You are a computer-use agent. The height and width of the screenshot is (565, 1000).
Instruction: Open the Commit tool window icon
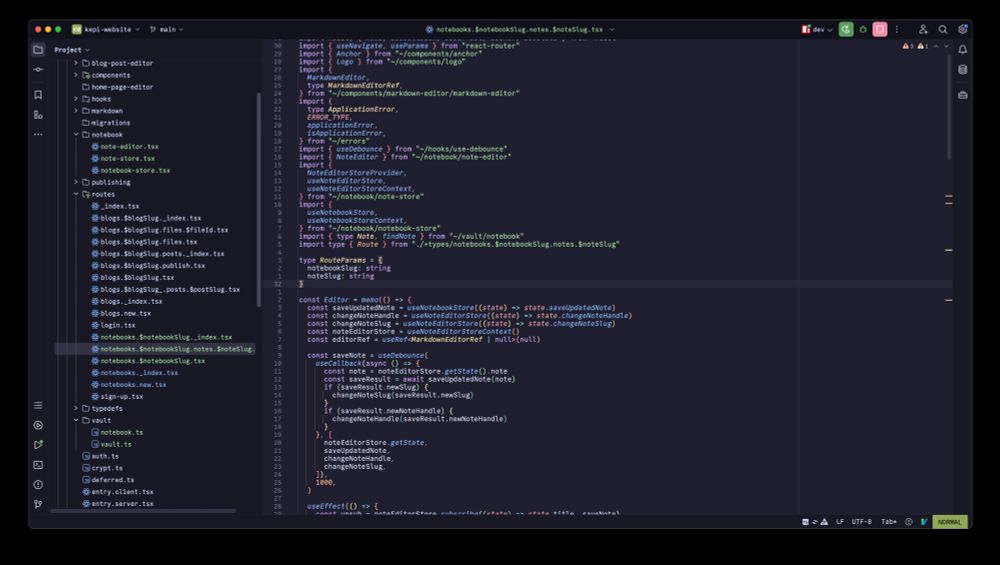click(38, 70)
